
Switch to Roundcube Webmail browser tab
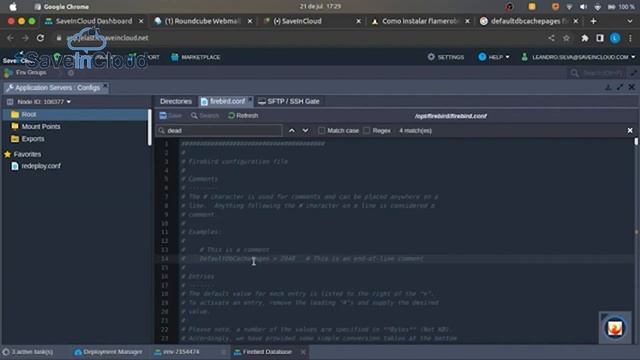click(x=203, y=21)
